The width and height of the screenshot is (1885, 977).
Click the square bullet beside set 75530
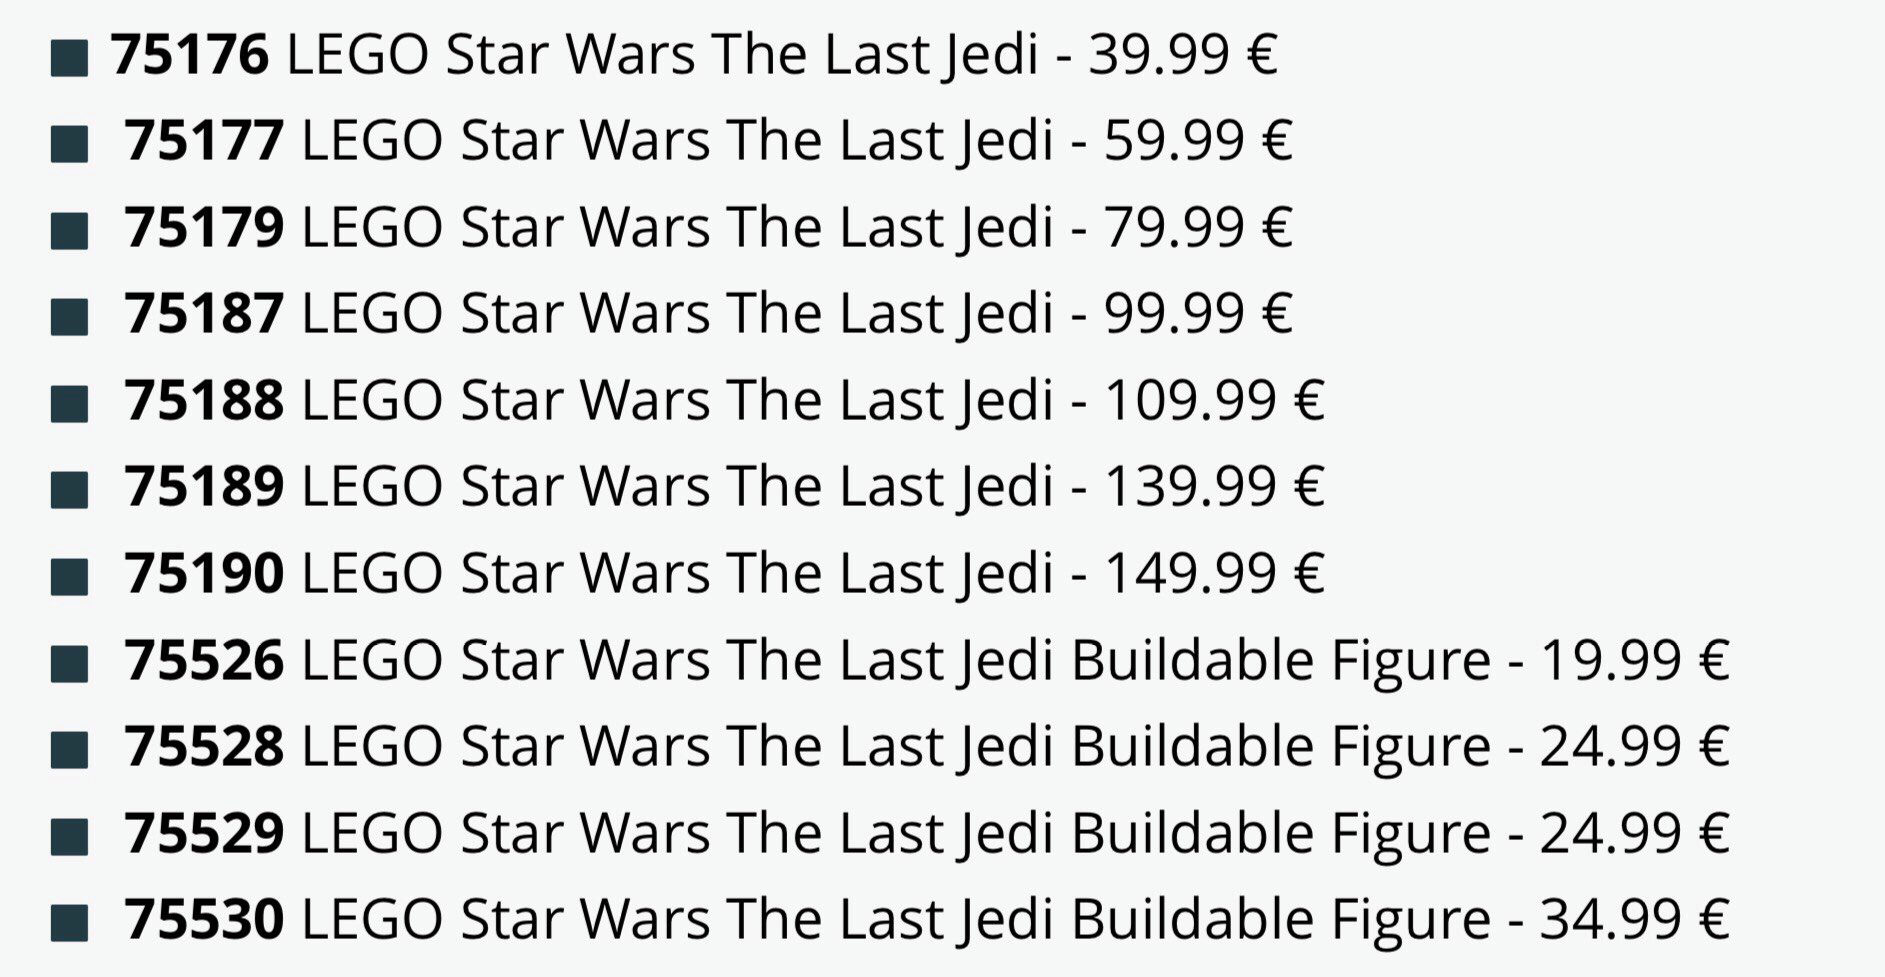point(69,922)
